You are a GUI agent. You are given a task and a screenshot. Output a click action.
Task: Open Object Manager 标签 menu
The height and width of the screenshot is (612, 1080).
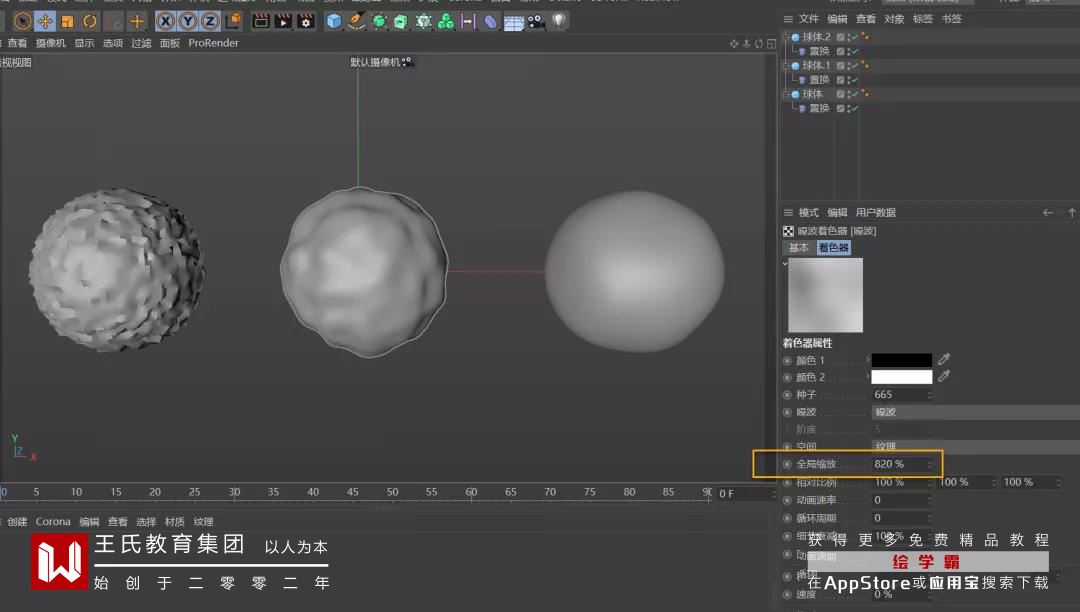point(922,19)
